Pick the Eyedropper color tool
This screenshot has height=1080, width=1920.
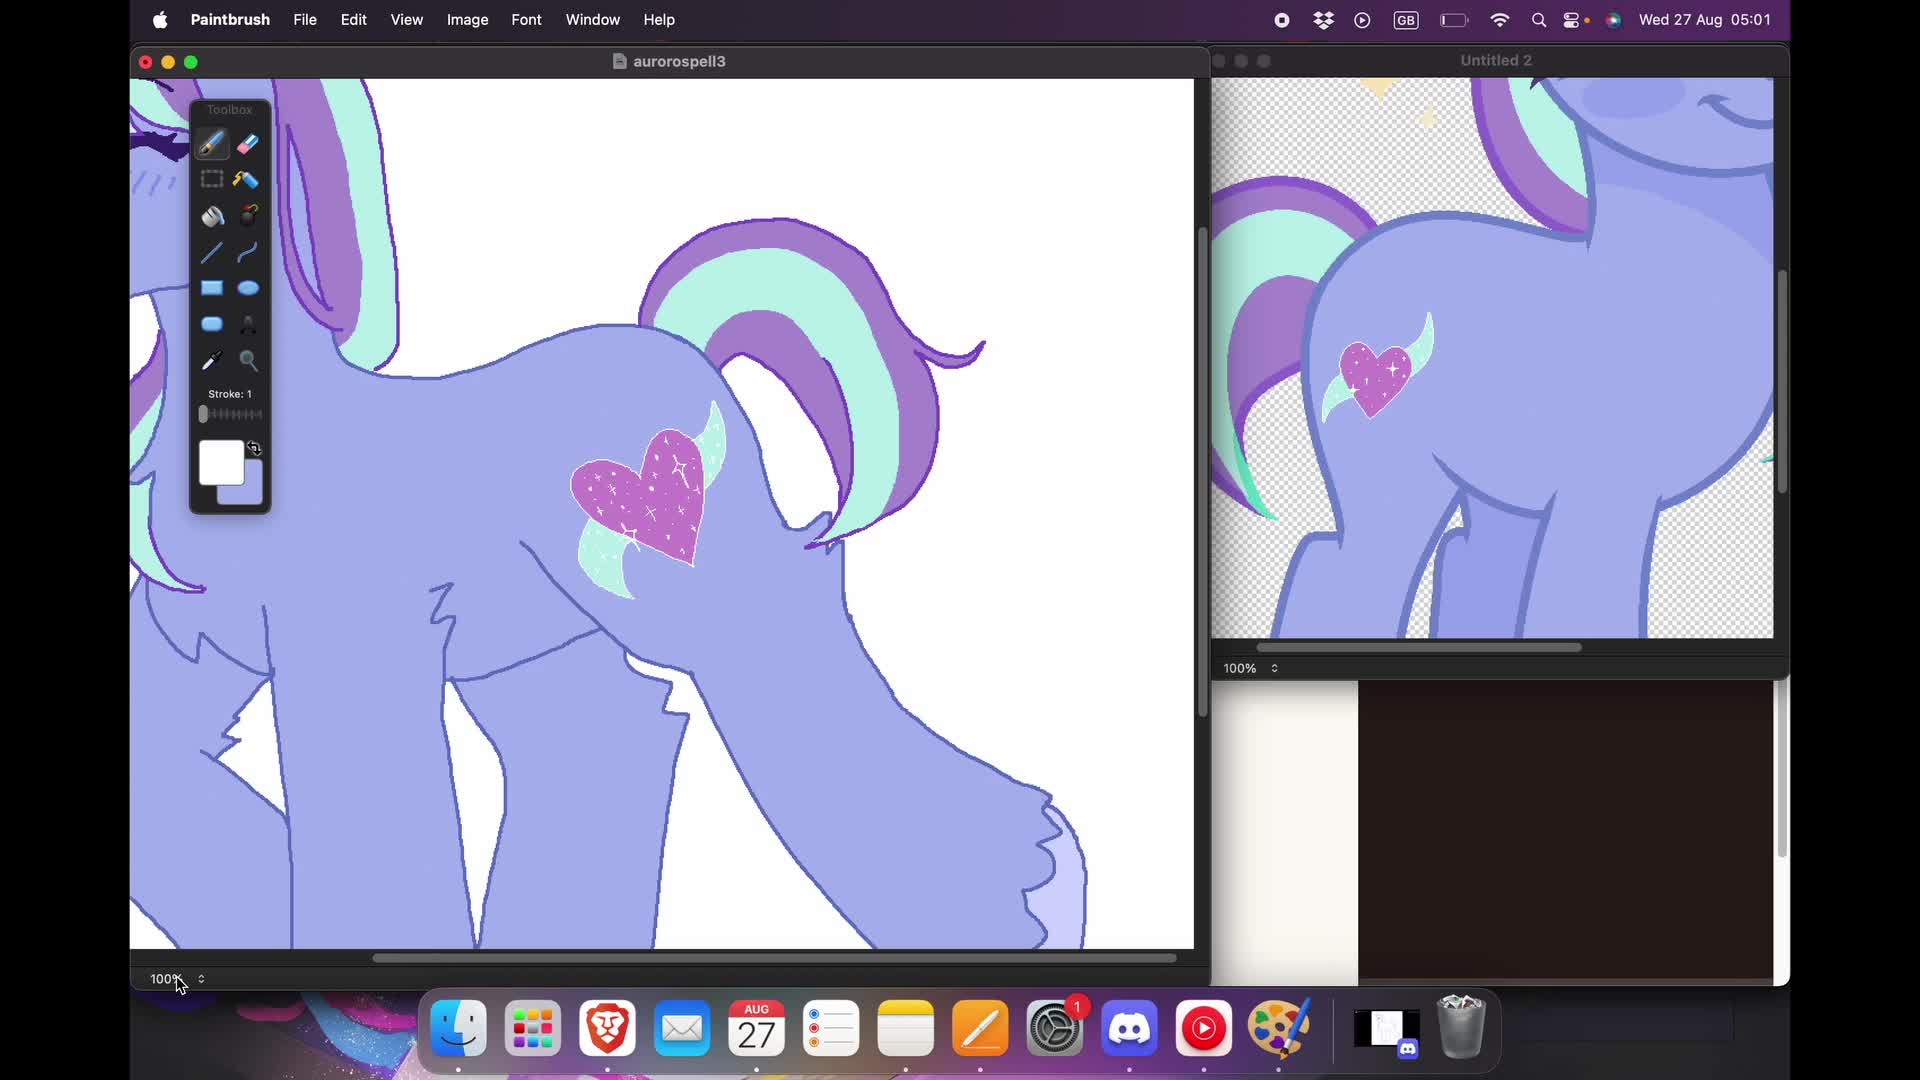212,360
